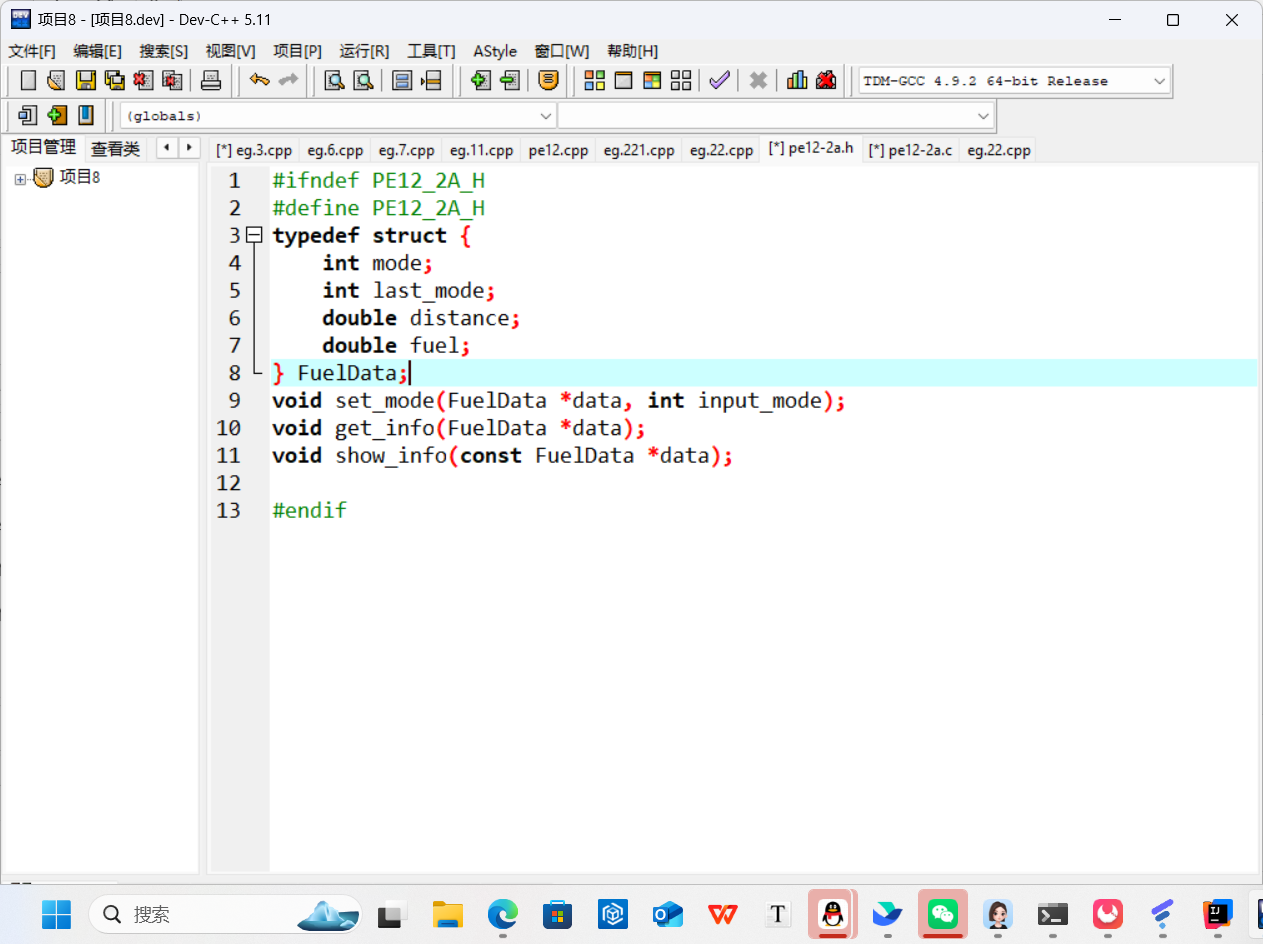Click the Compile & Run toolbar icon

[x=652, y=81]
